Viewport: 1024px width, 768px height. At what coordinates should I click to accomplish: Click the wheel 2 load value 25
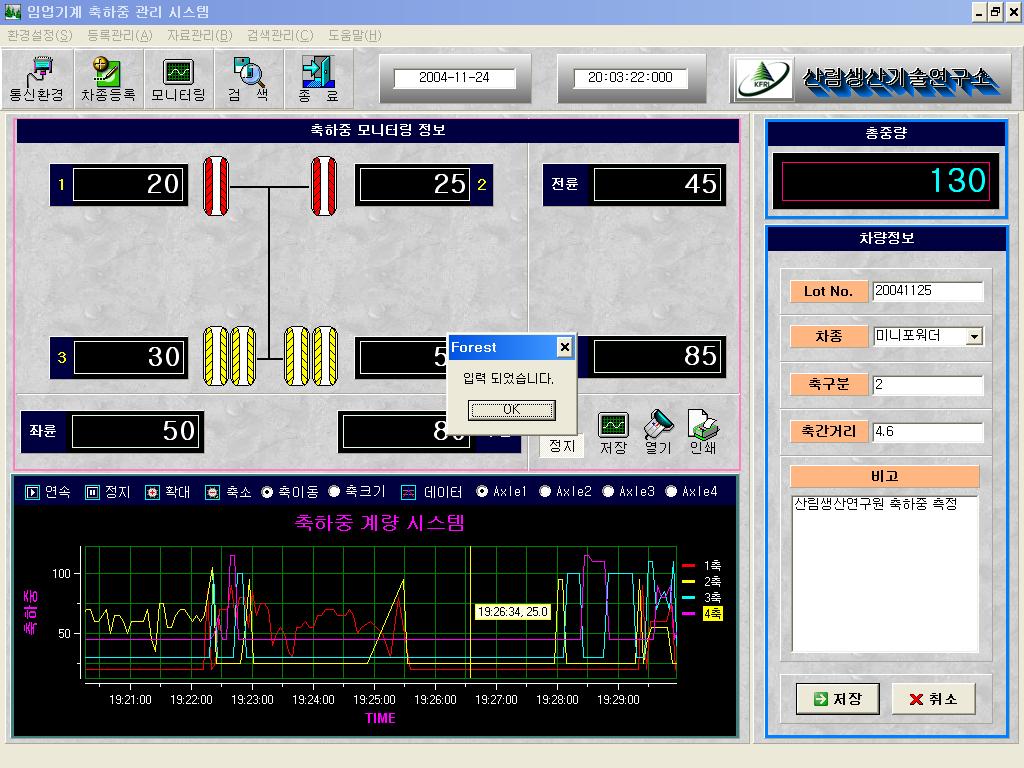click(x=415, y=185)
